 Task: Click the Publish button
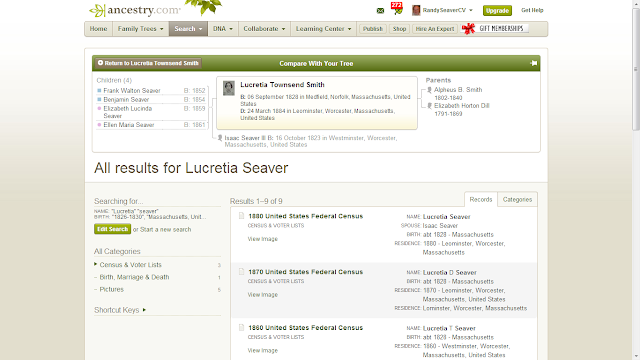pyautogui.click(x=373, y=29)
